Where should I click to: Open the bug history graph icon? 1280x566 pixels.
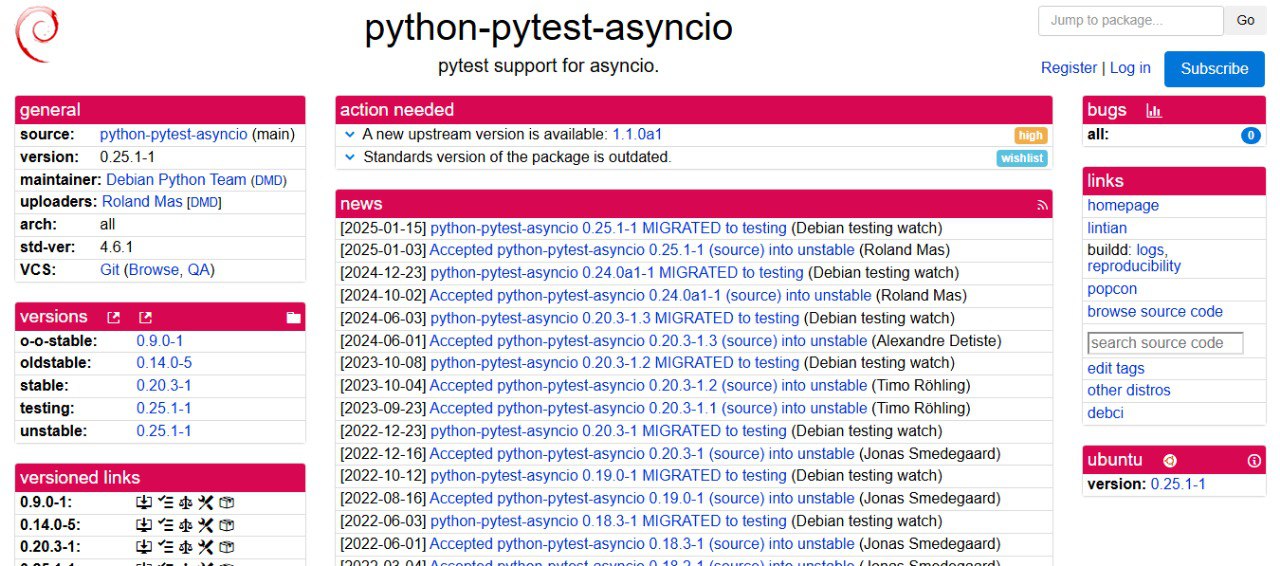1154,111
